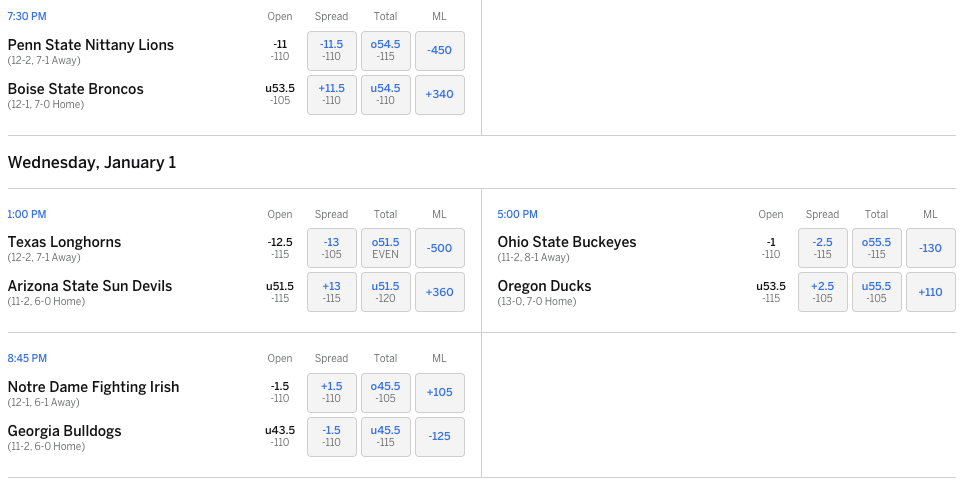The width and height of the screenshot is (967, 483).
Task: Pick Boise State +340 moneyline
Action: (440, 95)
